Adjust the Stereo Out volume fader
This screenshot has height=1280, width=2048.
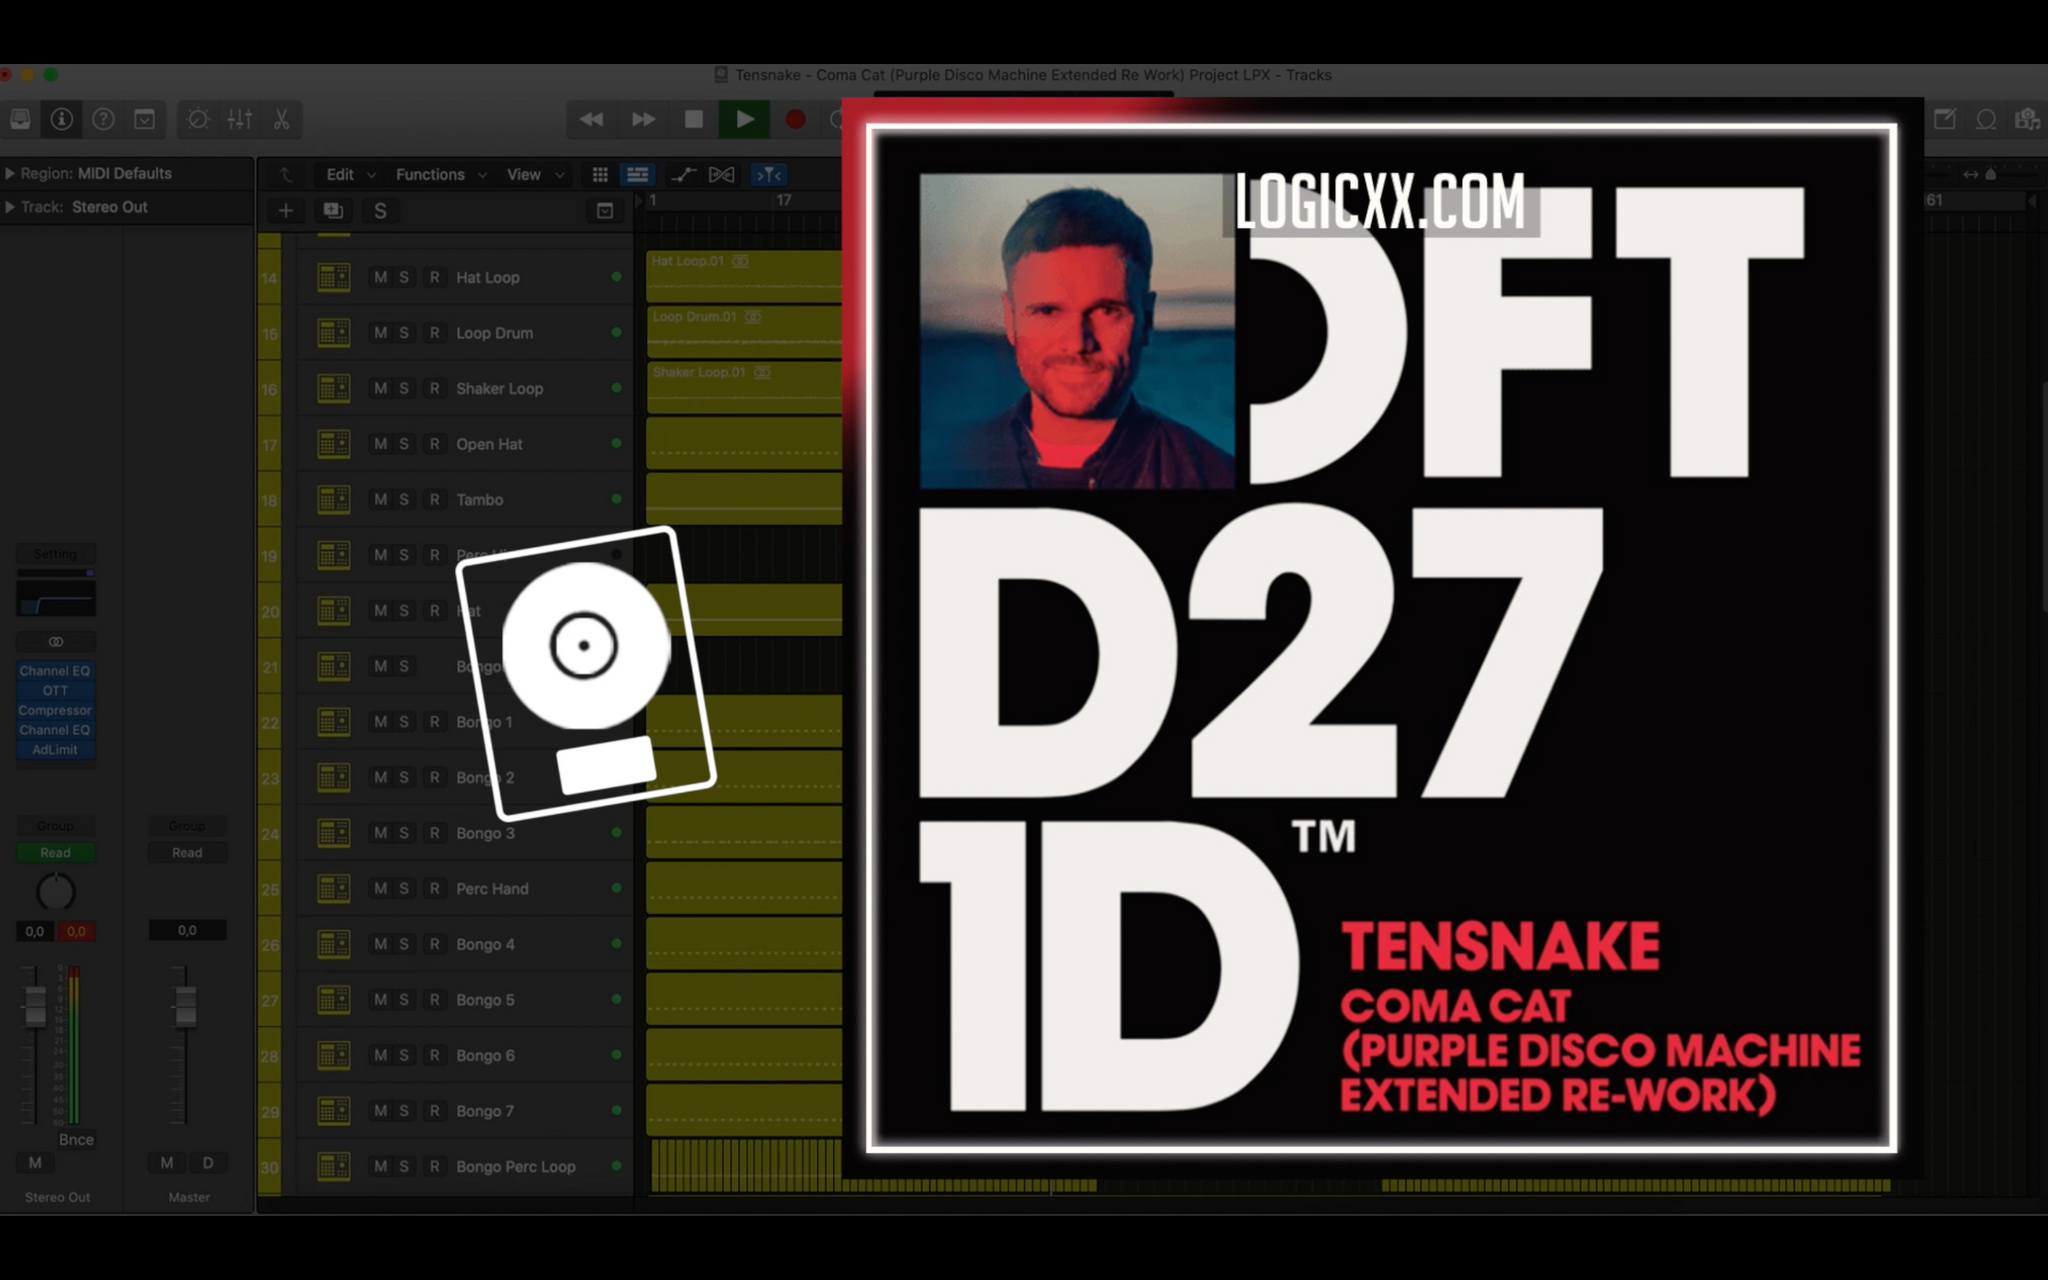tap(35, 1005)
